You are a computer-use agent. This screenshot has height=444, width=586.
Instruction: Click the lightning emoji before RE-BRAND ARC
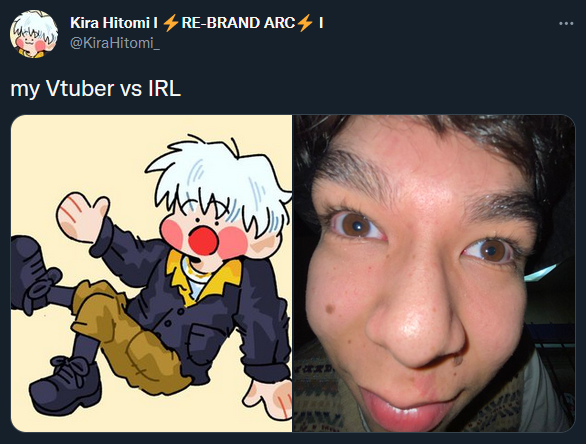click(171, 23)
